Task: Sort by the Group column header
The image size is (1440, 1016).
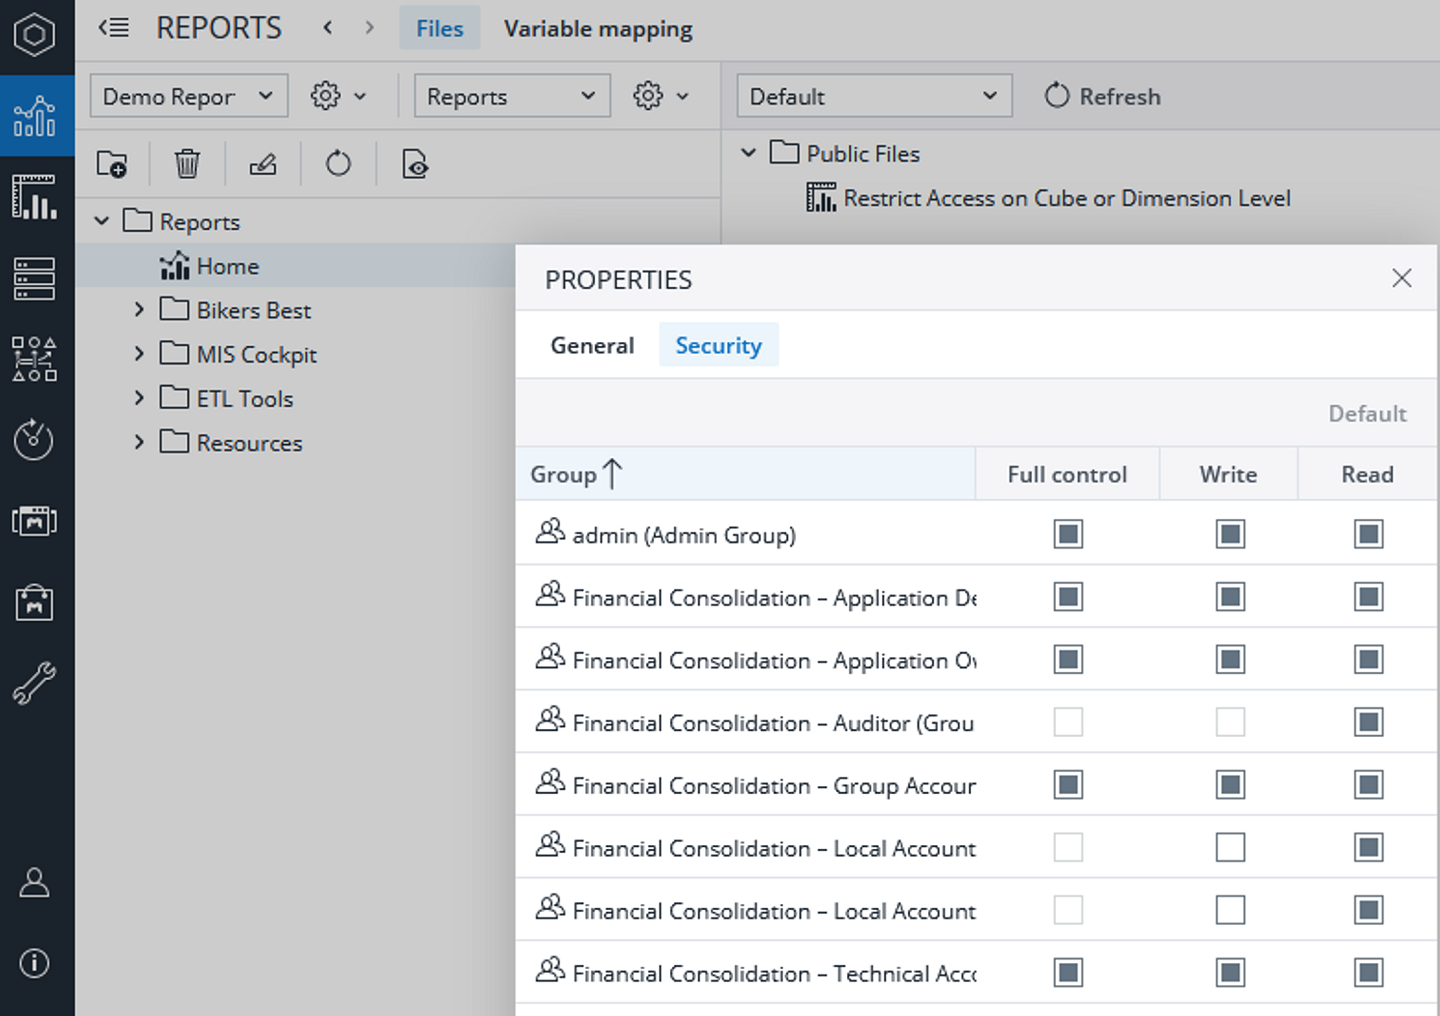Action: point(745,474)
